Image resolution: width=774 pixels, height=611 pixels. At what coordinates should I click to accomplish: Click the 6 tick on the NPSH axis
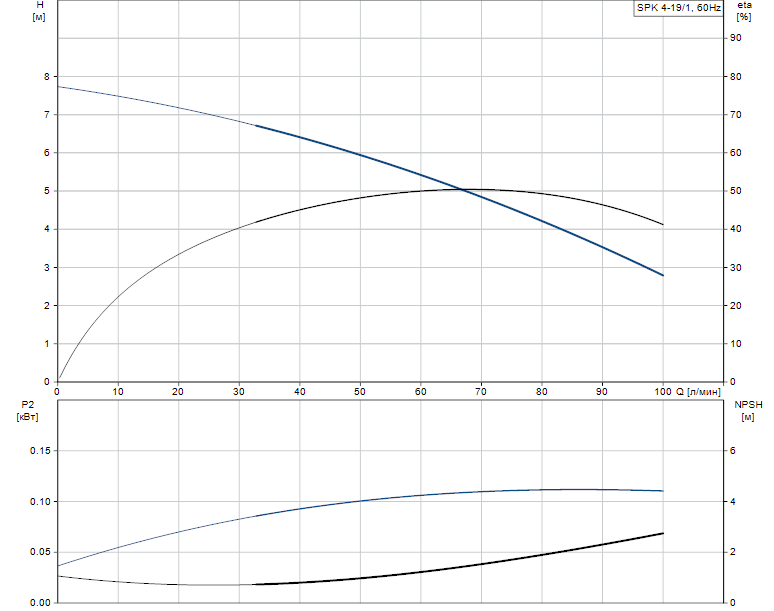[733, 451]
